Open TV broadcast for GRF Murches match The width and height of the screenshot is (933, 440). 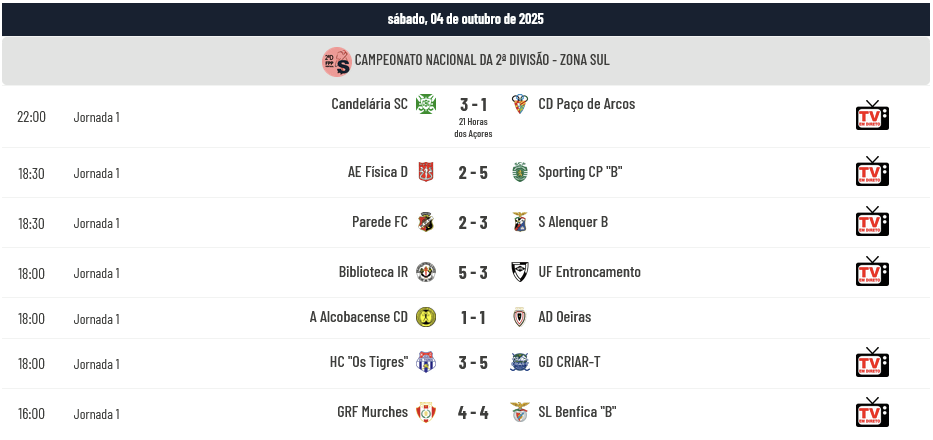click(872, 412)
